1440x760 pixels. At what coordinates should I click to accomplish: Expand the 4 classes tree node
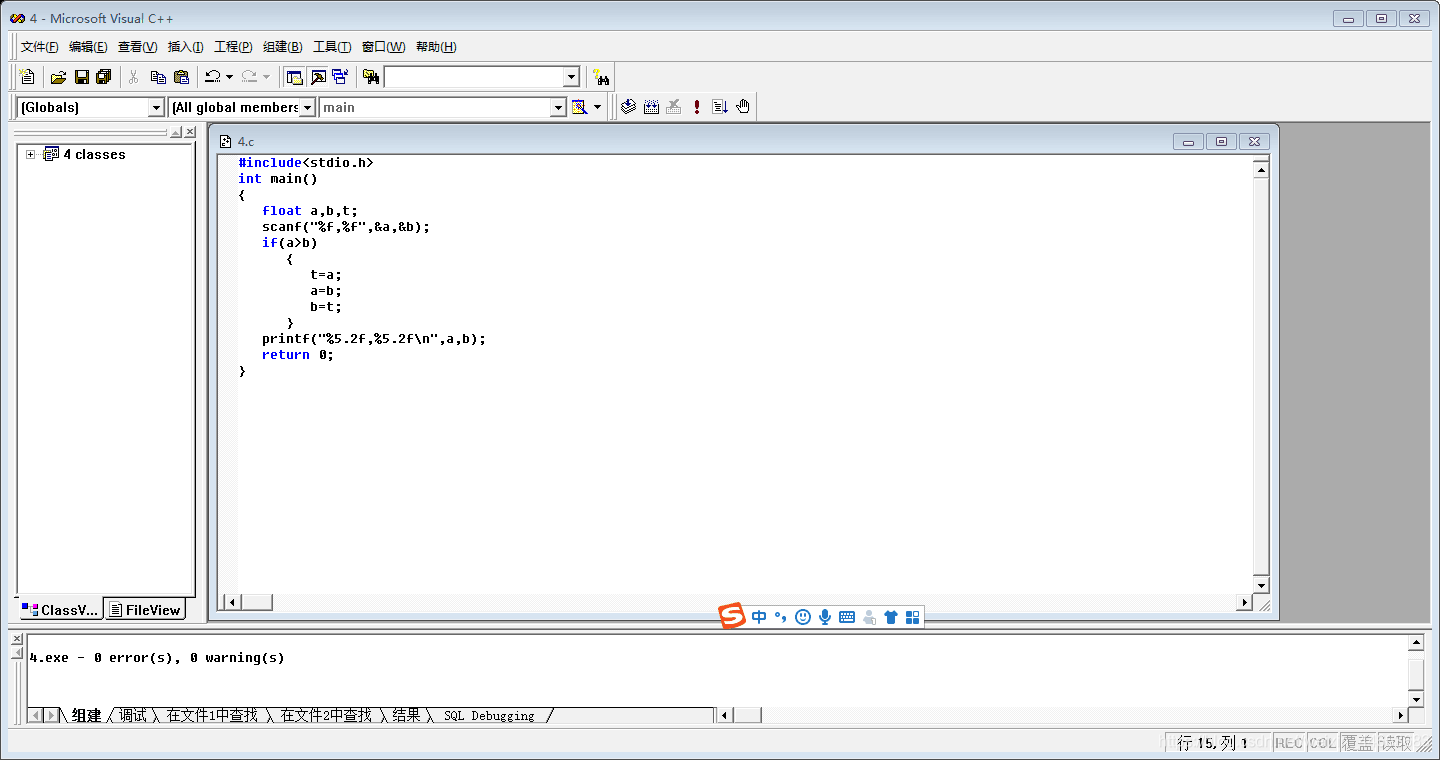[x=30, y=154]
